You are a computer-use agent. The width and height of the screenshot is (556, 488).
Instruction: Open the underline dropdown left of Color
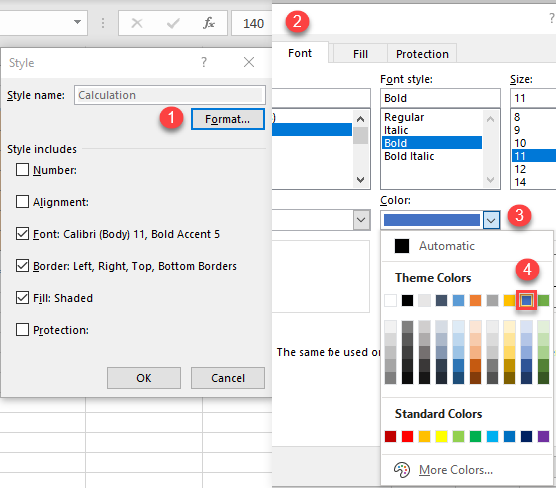click(361, 220)
